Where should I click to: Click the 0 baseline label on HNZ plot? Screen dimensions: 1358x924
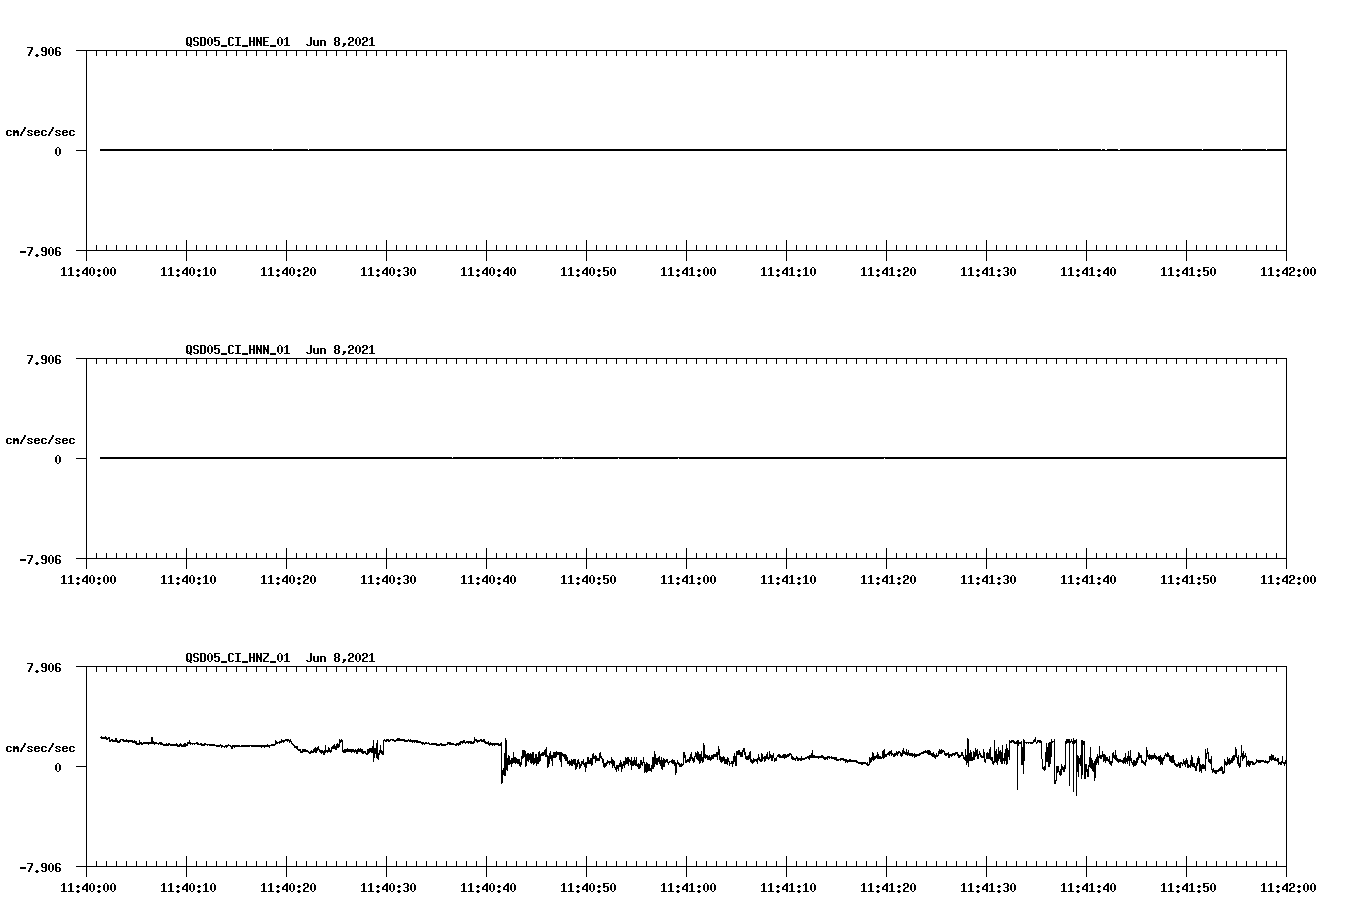tap(58, 767)
